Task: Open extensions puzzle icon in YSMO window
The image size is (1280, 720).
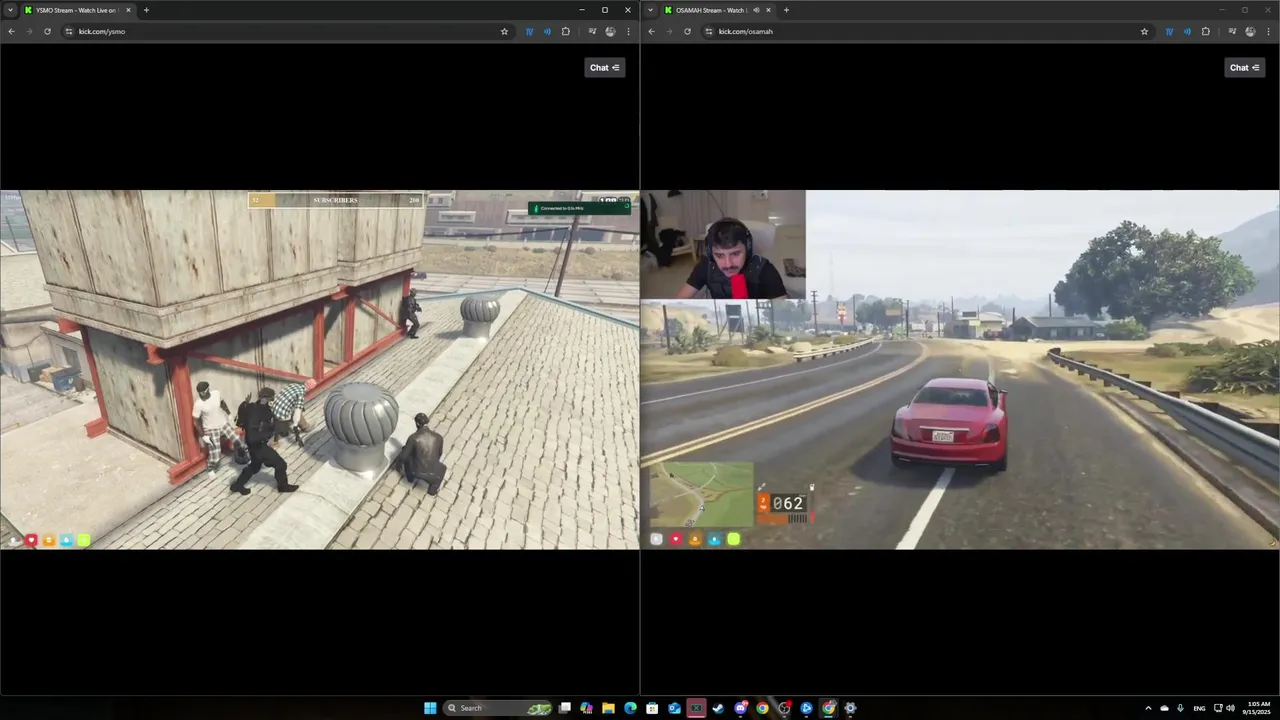Action: pyautogui.click(x=565, y=31)
